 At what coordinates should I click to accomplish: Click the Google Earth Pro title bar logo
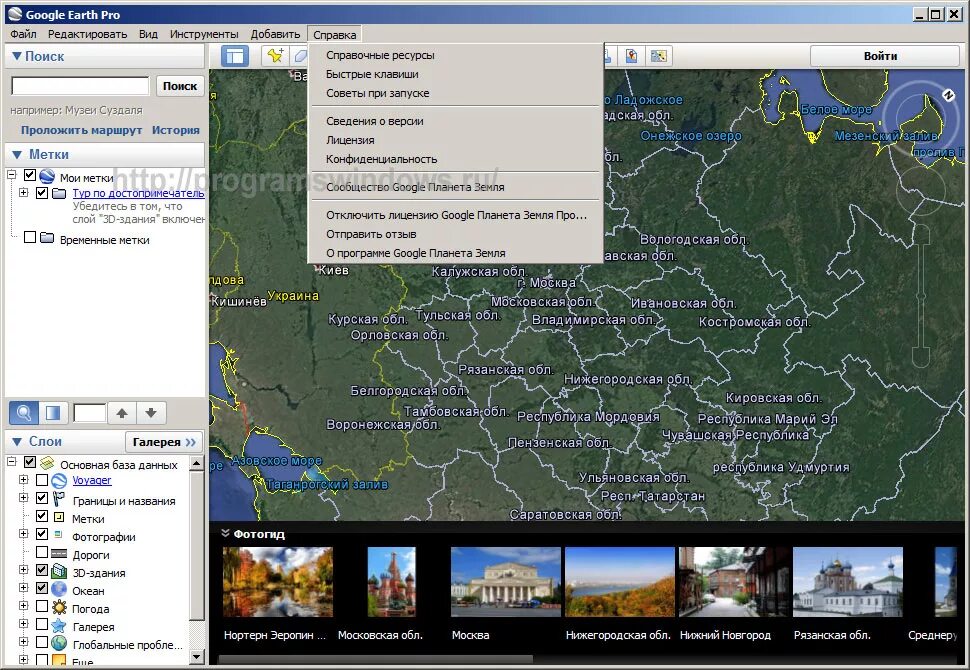click(14, 14)
